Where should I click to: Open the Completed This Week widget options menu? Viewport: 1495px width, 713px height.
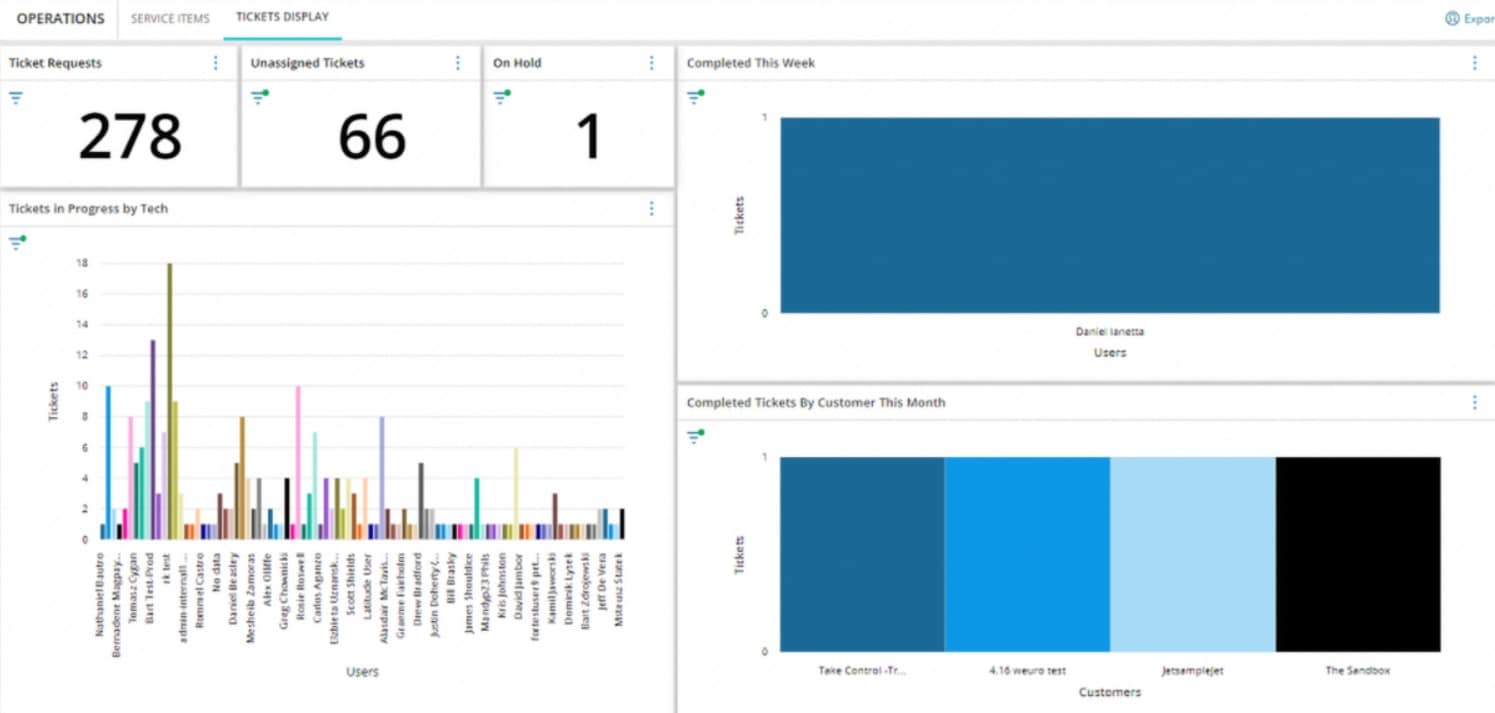[1474, 63]
